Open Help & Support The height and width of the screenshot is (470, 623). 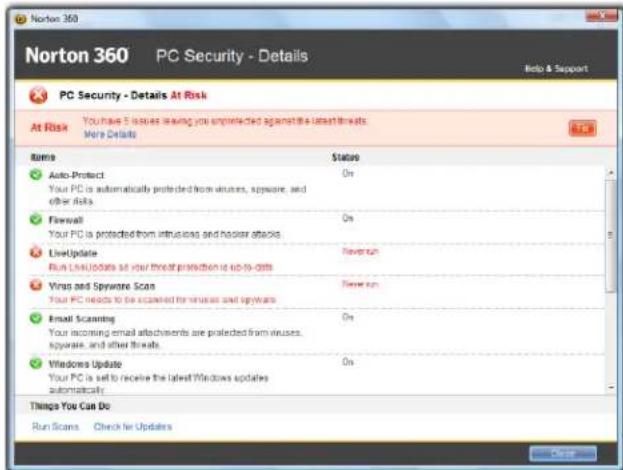tap(556, 69)
